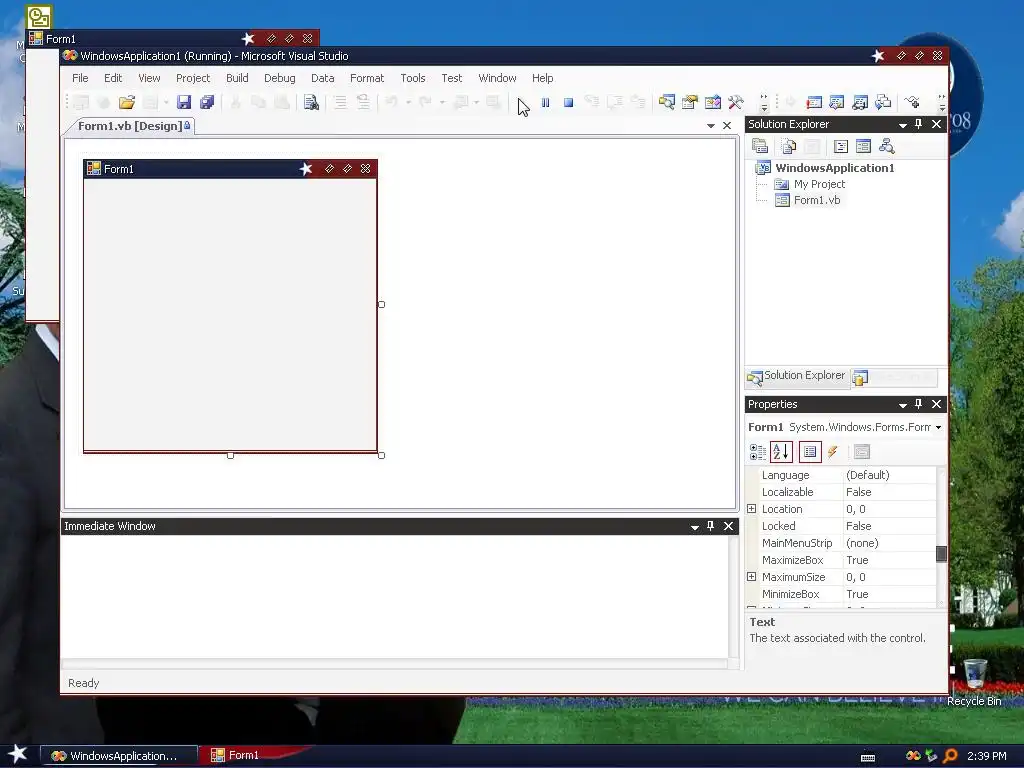Open the Form1 object selector combo box
This screenshot has height=768, width=1024.
845,426
